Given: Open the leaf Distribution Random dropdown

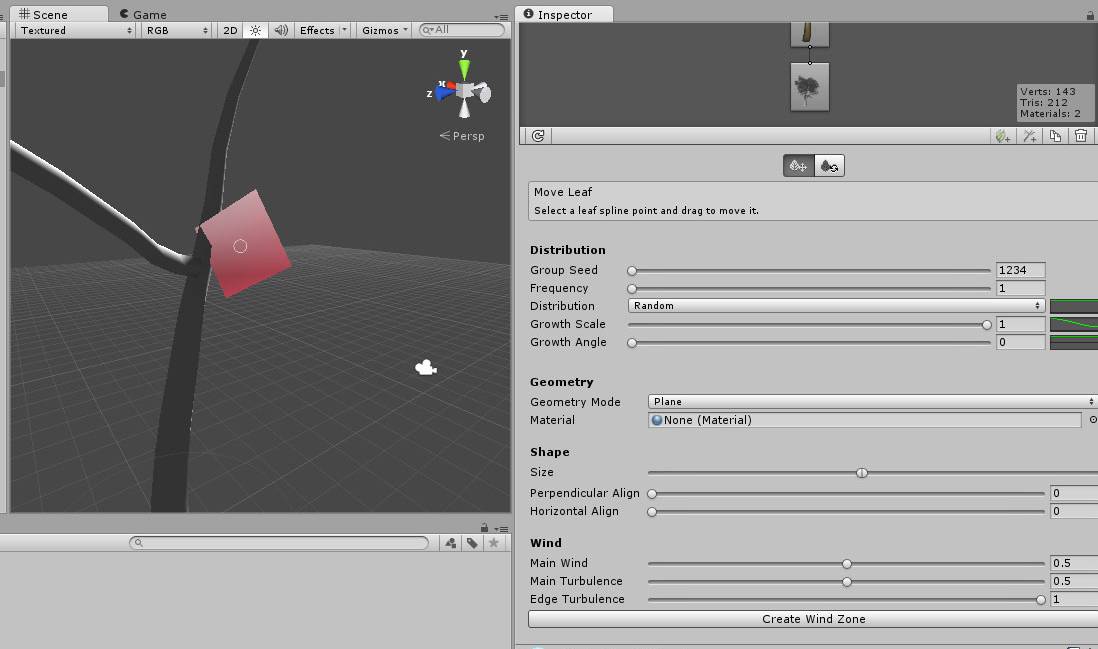Looking at the screenshot, I should (x=836, y=306).
